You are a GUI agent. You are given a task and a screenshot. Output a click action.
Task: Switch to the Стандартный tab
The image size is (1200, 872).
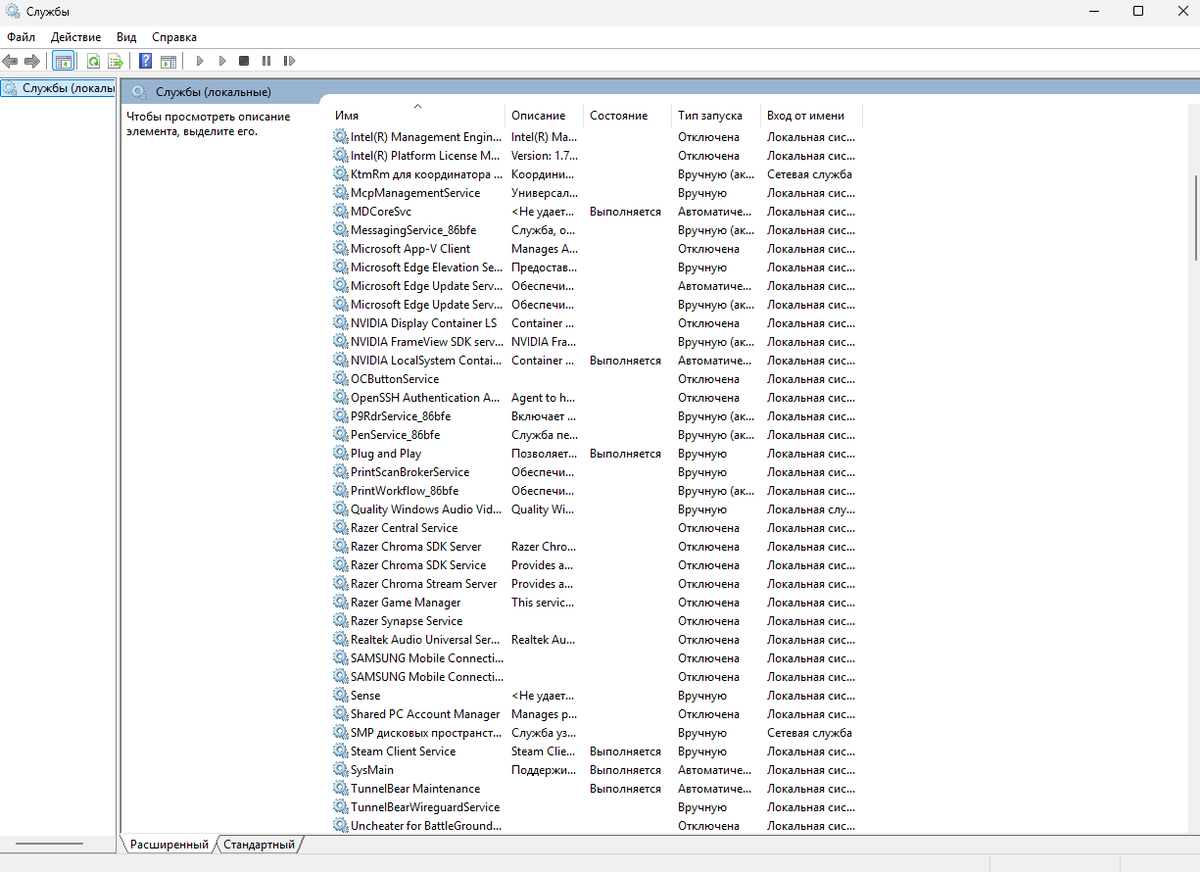(x=259, y=845)
